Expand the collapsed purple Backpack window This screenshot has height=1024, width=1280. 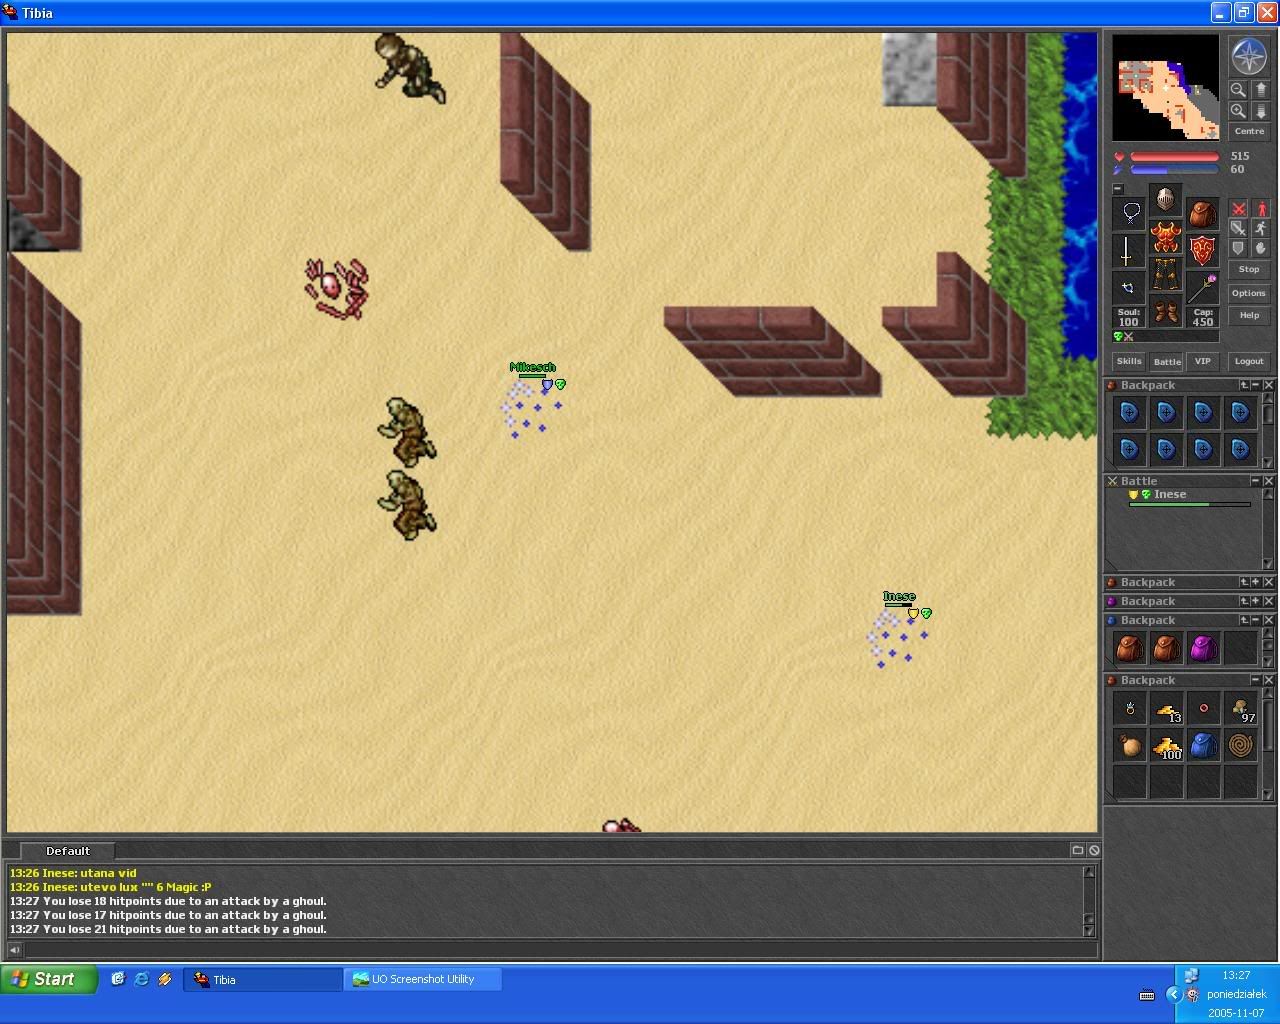pyautogui.click(x=1256, y=601)
